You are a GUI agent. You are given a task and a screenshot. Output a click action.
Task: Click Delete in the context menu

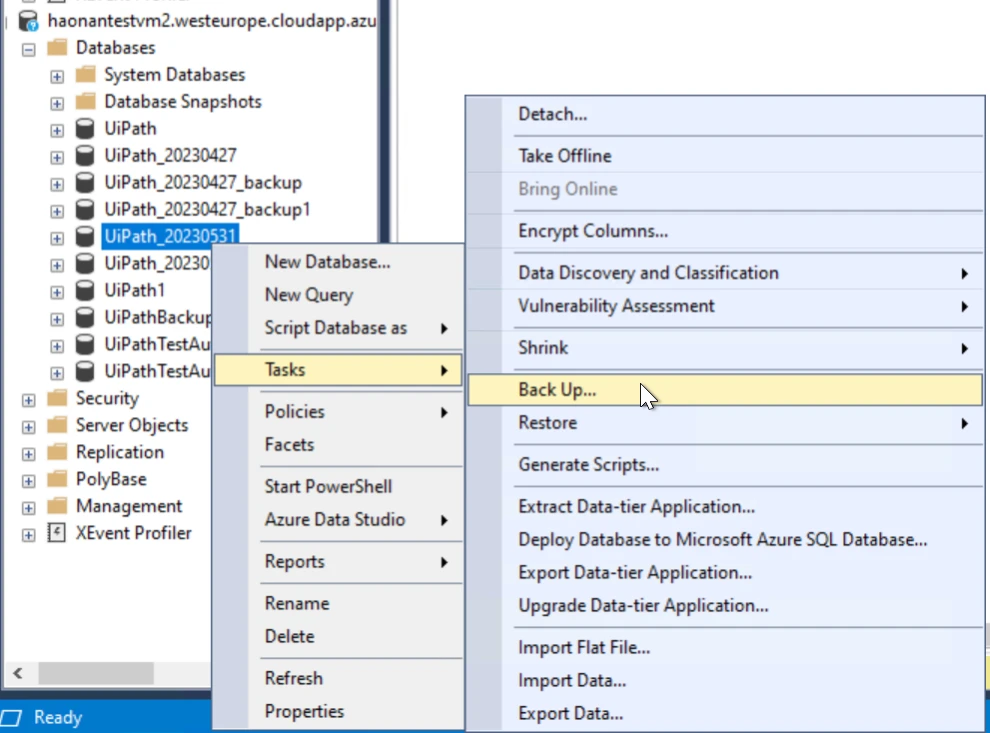[338, 636]
